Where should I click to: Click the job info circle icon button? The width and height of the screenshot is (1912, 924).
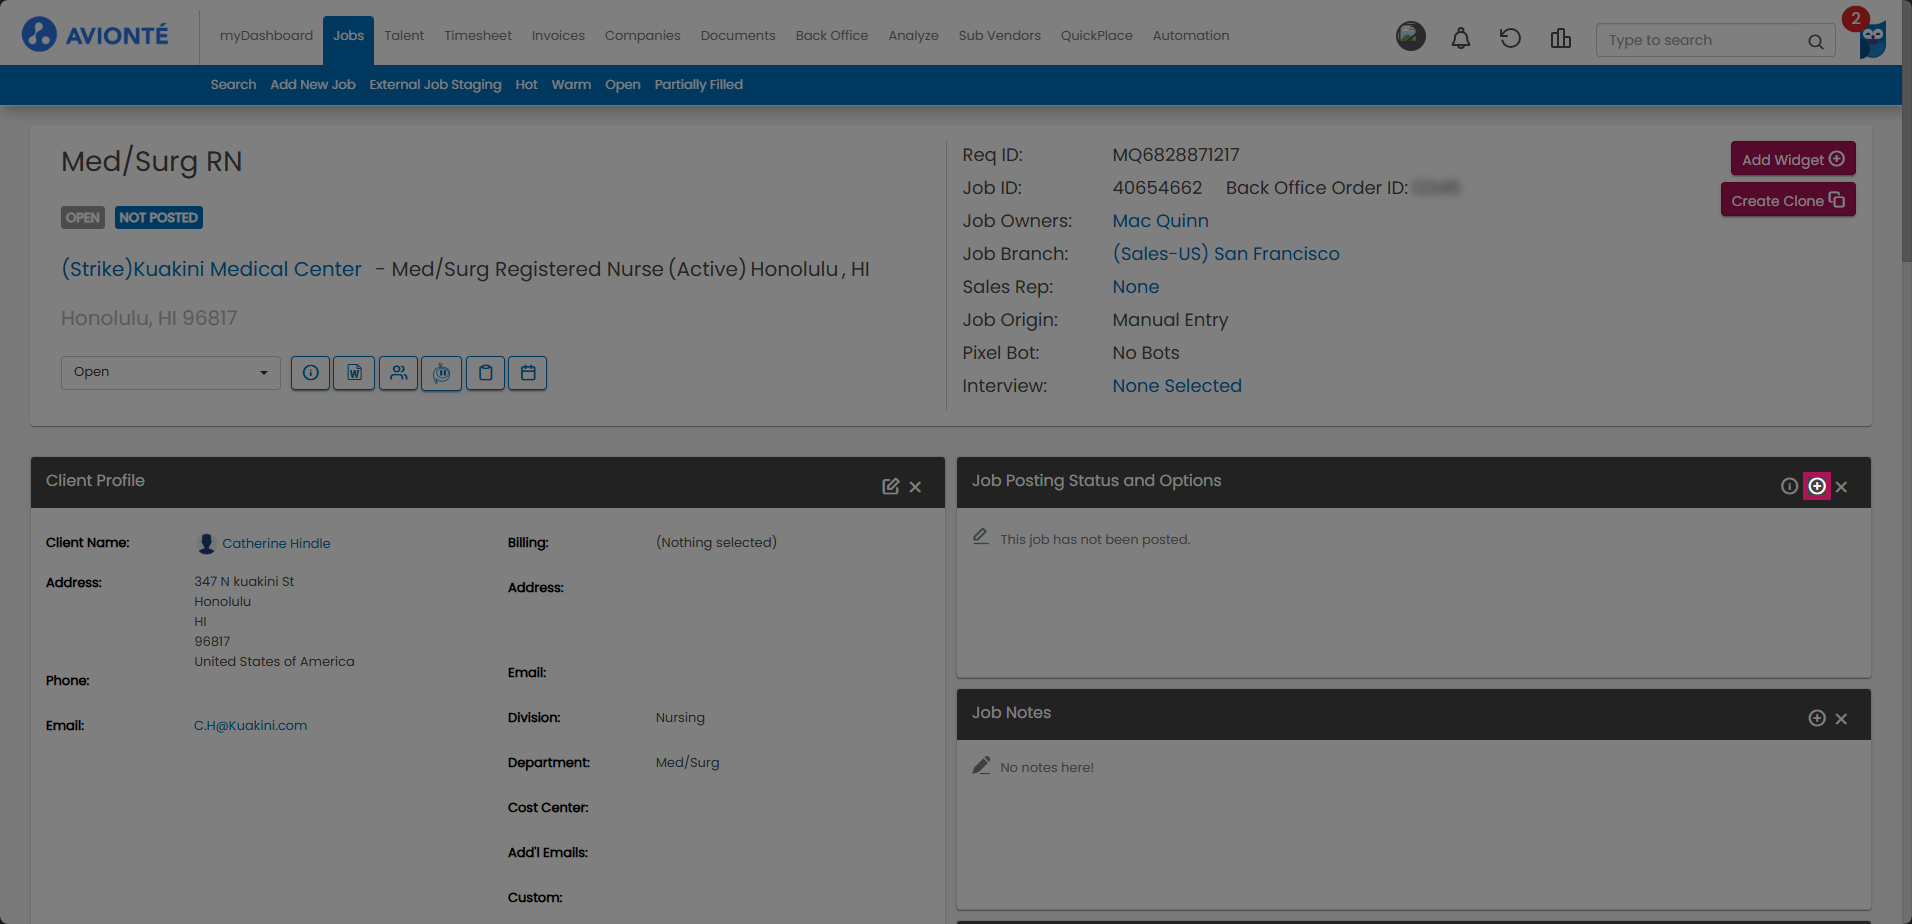[x=311, y=373]
